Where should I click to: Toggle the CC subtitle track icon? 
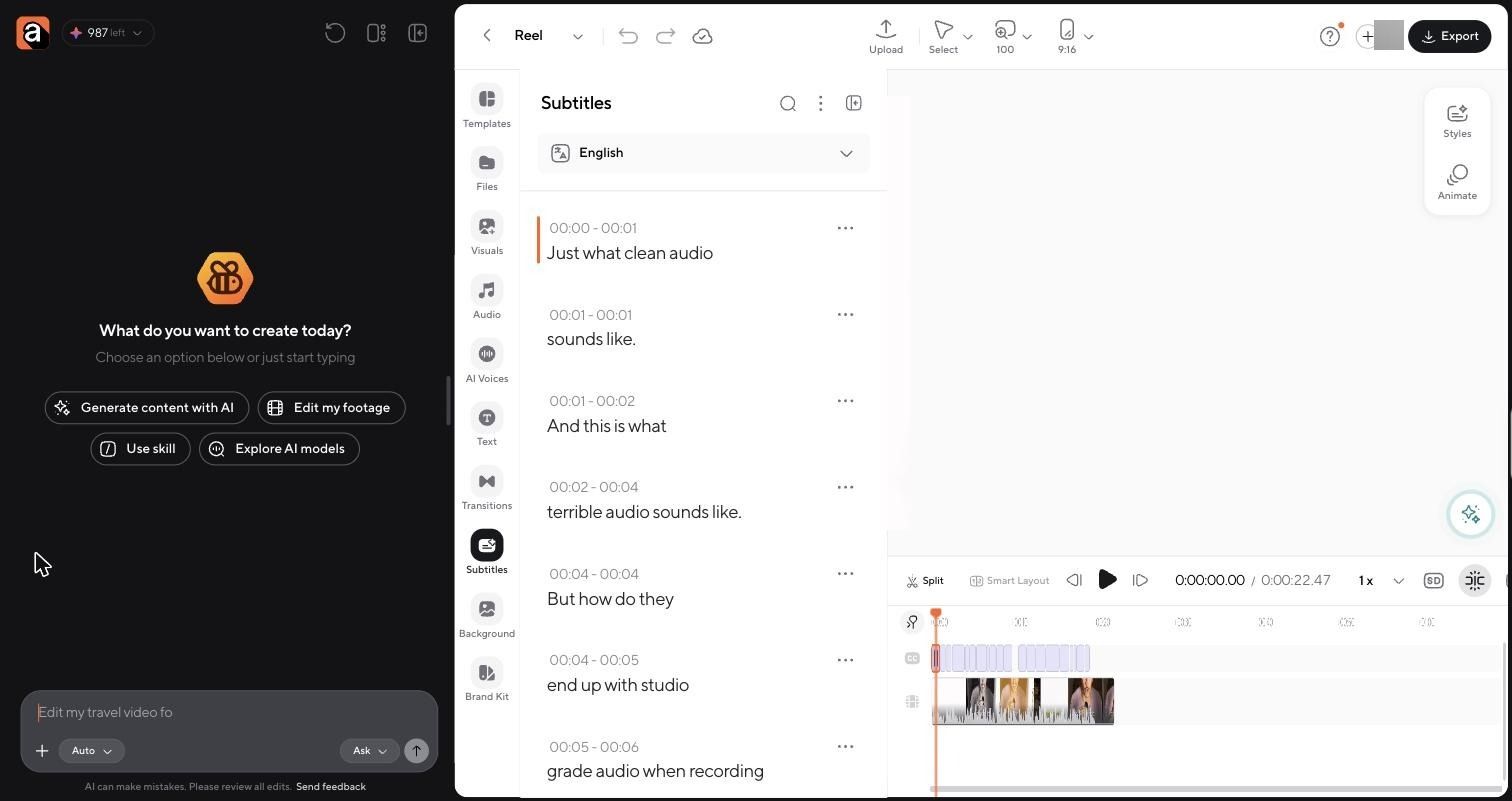click(912, 658)
